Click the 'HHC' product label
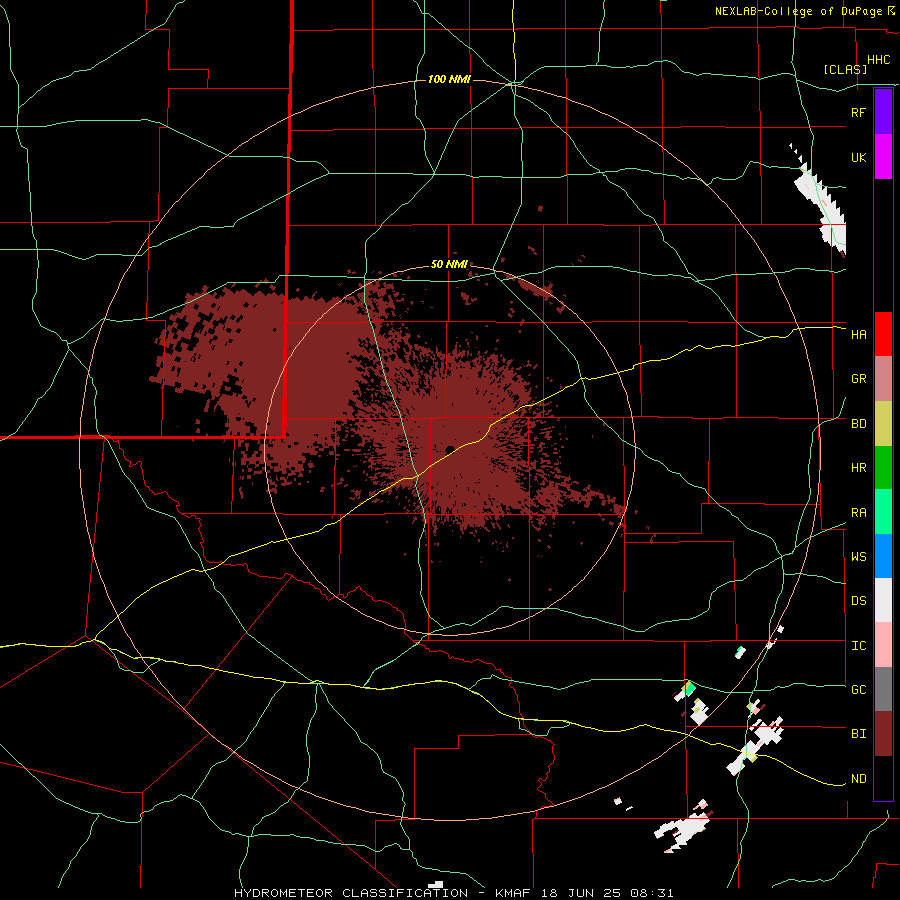 click(x=879, y=60)
